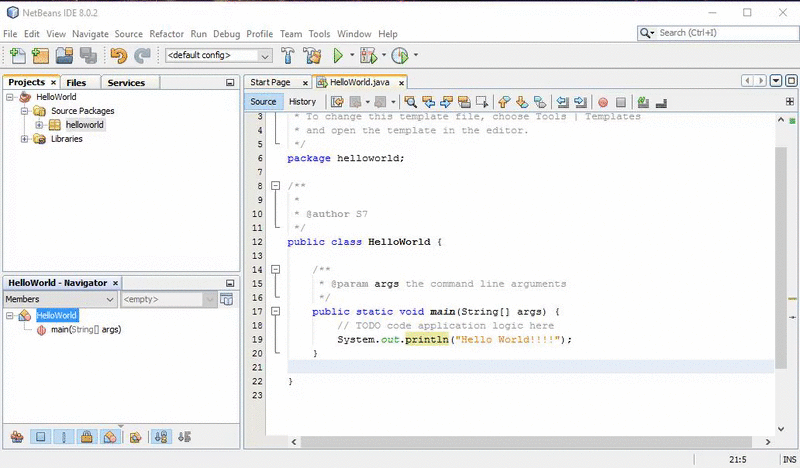
Task: Toggle Highlight Search in editor toolbar
Action: [464, 102]
